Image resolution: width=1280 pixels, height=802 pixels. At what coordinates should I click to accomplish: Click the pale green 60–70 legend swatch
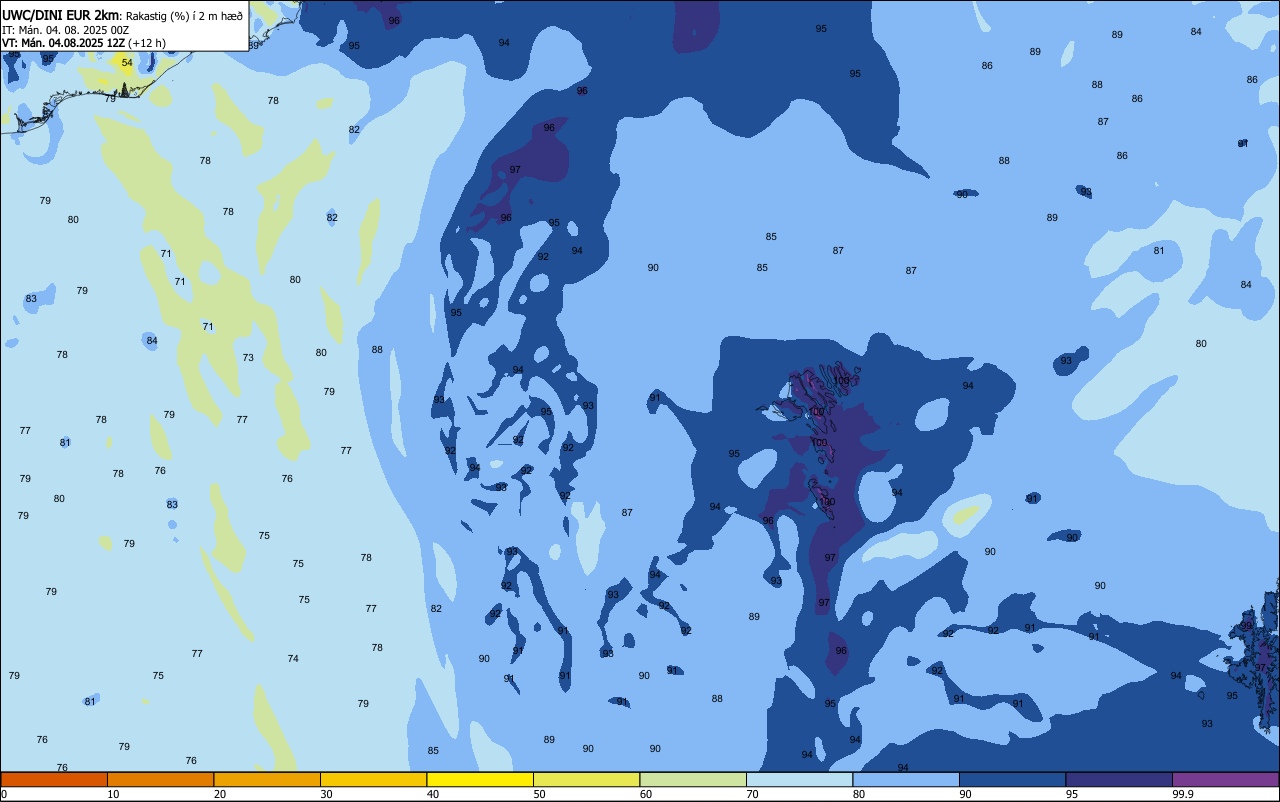(693, 779)
